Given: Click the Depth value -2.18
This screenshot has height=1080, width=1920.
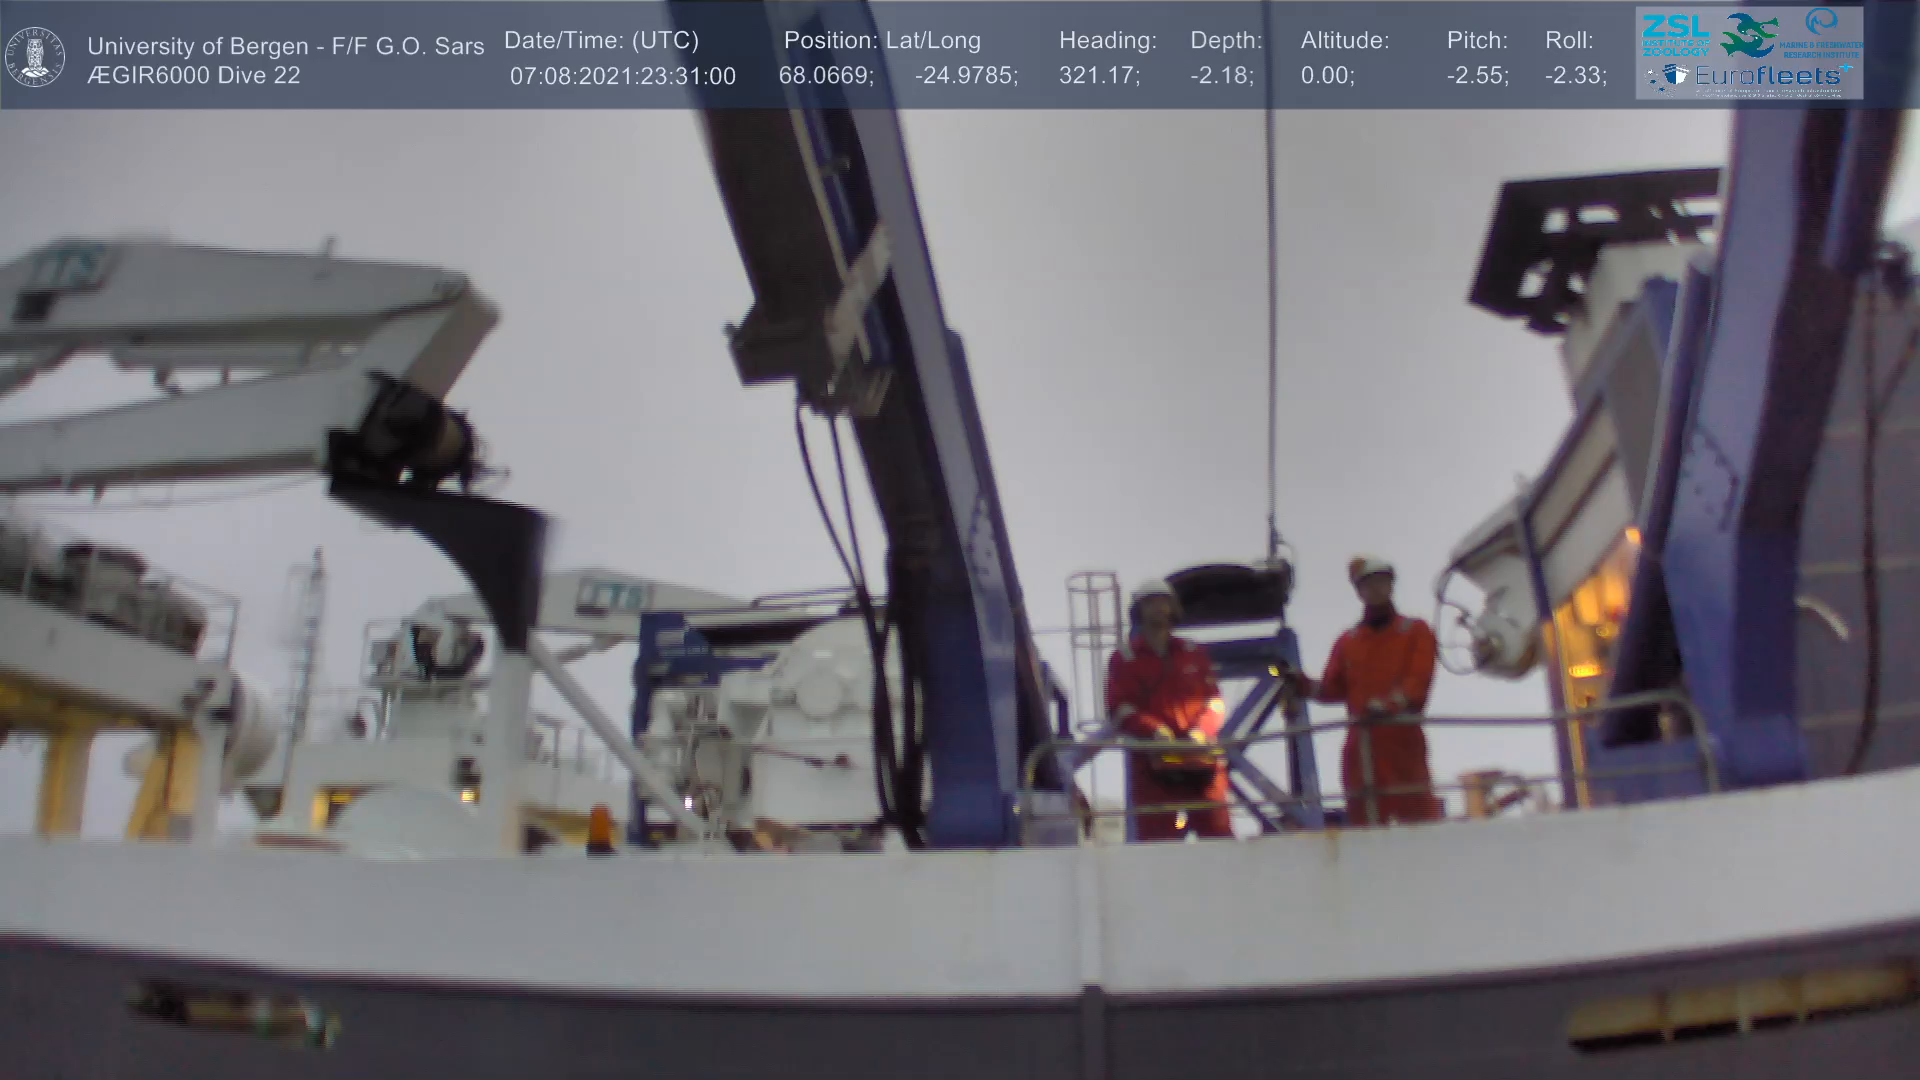Looking at the screenshot, I should click(x=1221, y=76).
